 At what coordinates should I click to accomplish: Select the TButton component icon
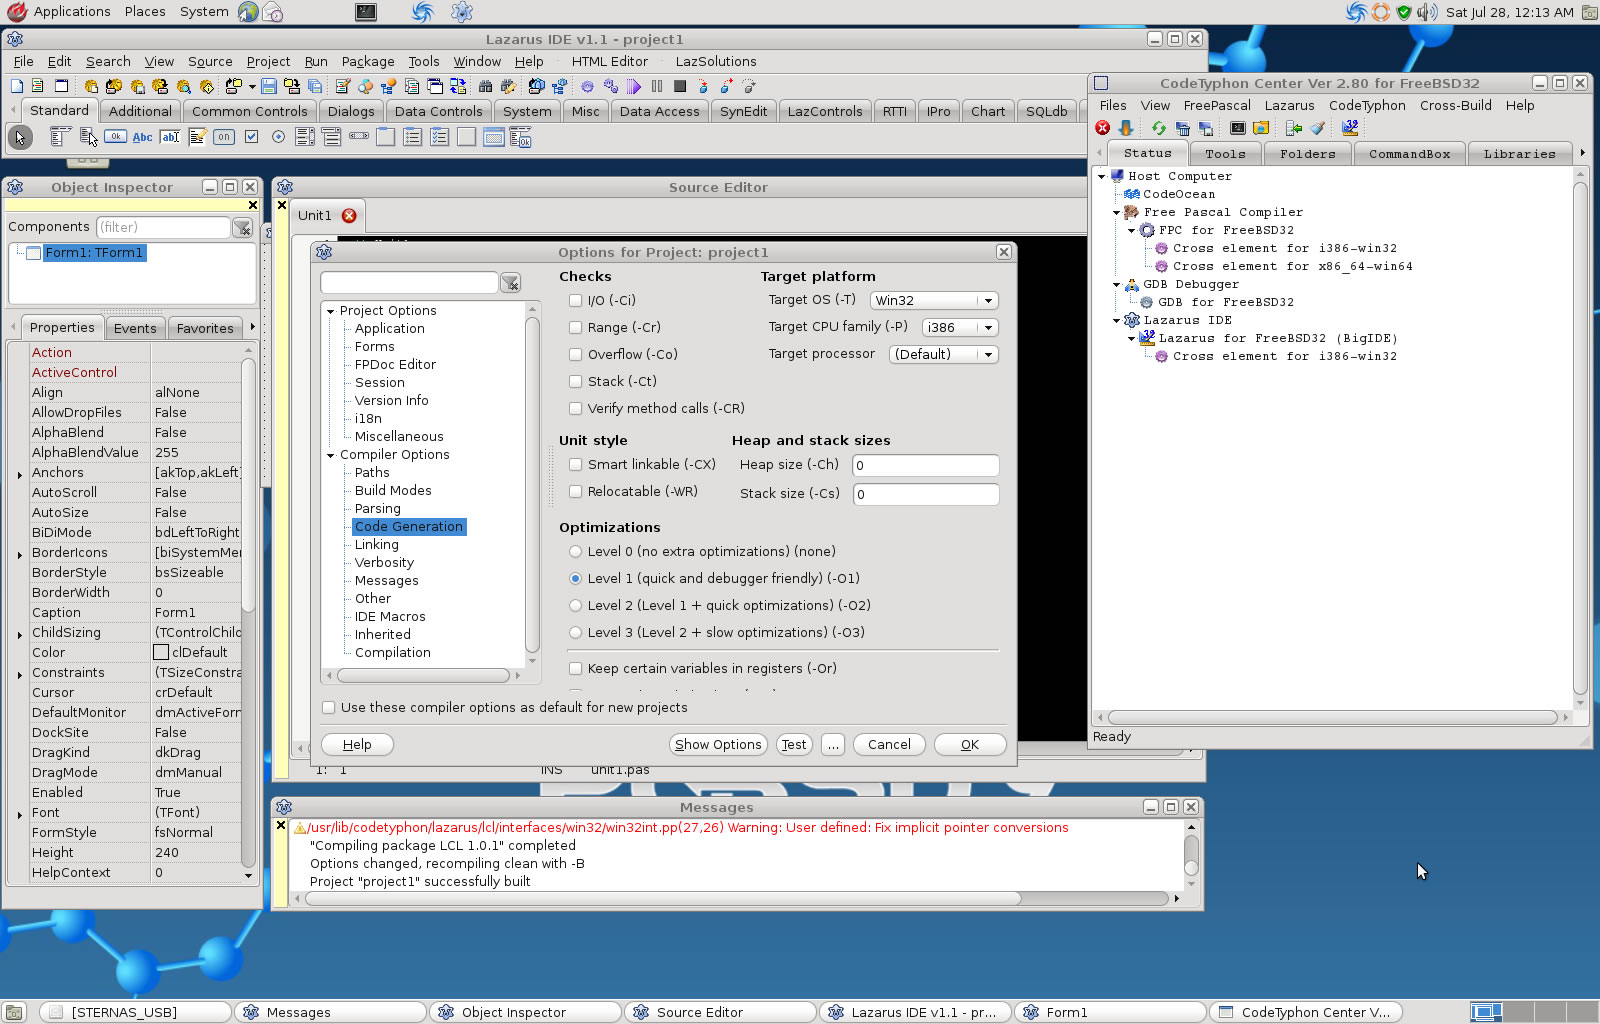[115, 137]
